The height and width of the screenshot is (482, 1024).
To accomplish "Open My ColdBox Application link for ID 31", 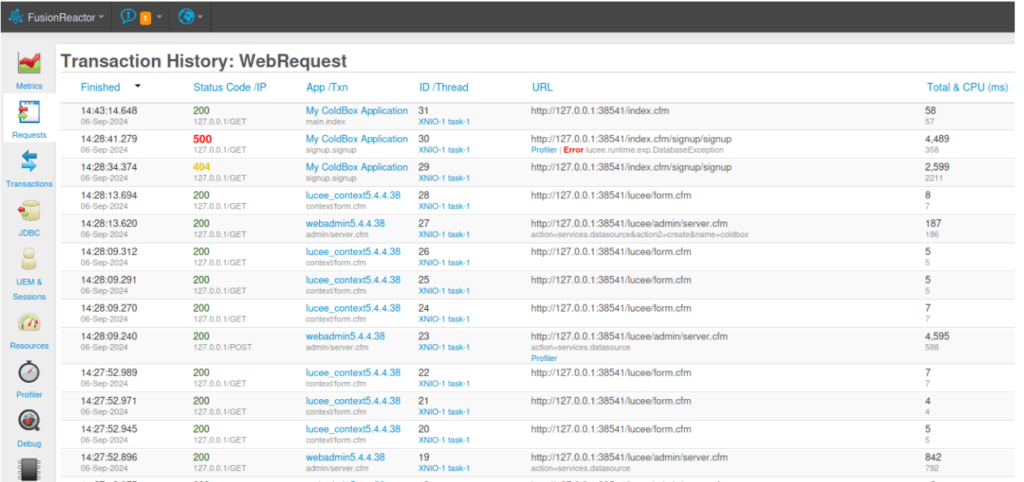I will point(357,110).
